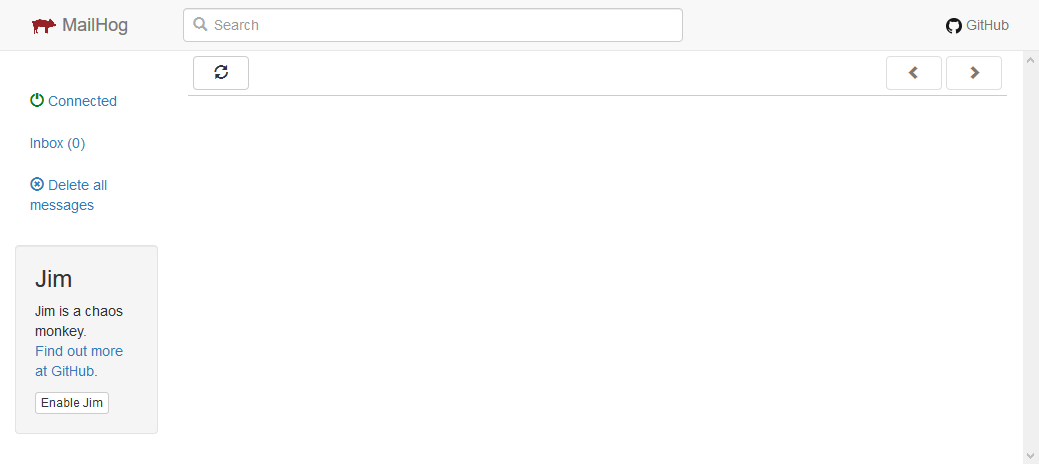The width and height of the screenshot is (1039, 464).
Task: Go to previous page of messages
Action: point(914,73)
